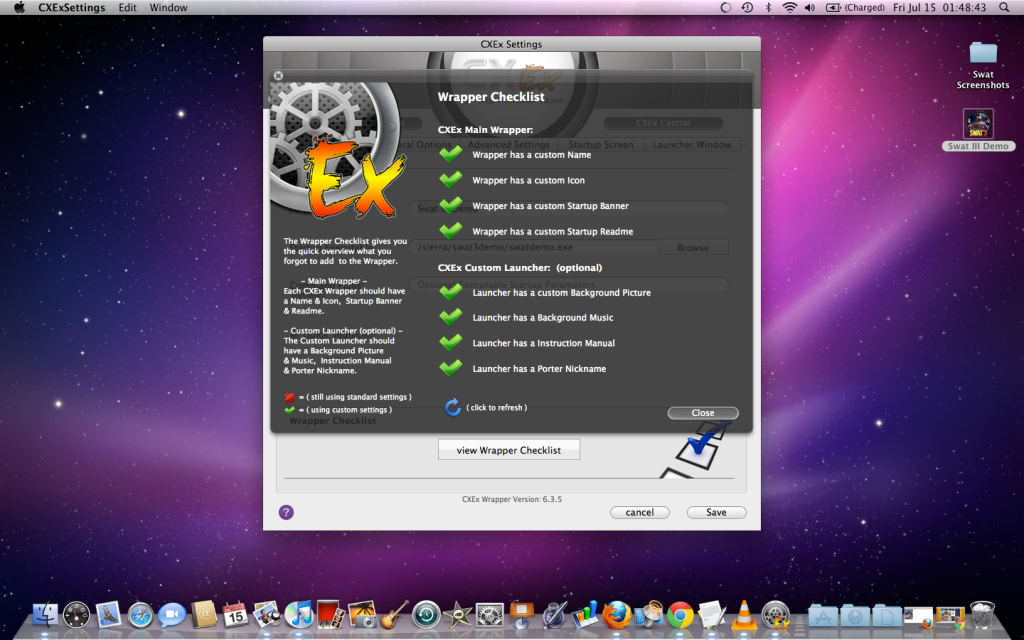
Task: Launch Numbers from the dock
Action: coord(585,615)
